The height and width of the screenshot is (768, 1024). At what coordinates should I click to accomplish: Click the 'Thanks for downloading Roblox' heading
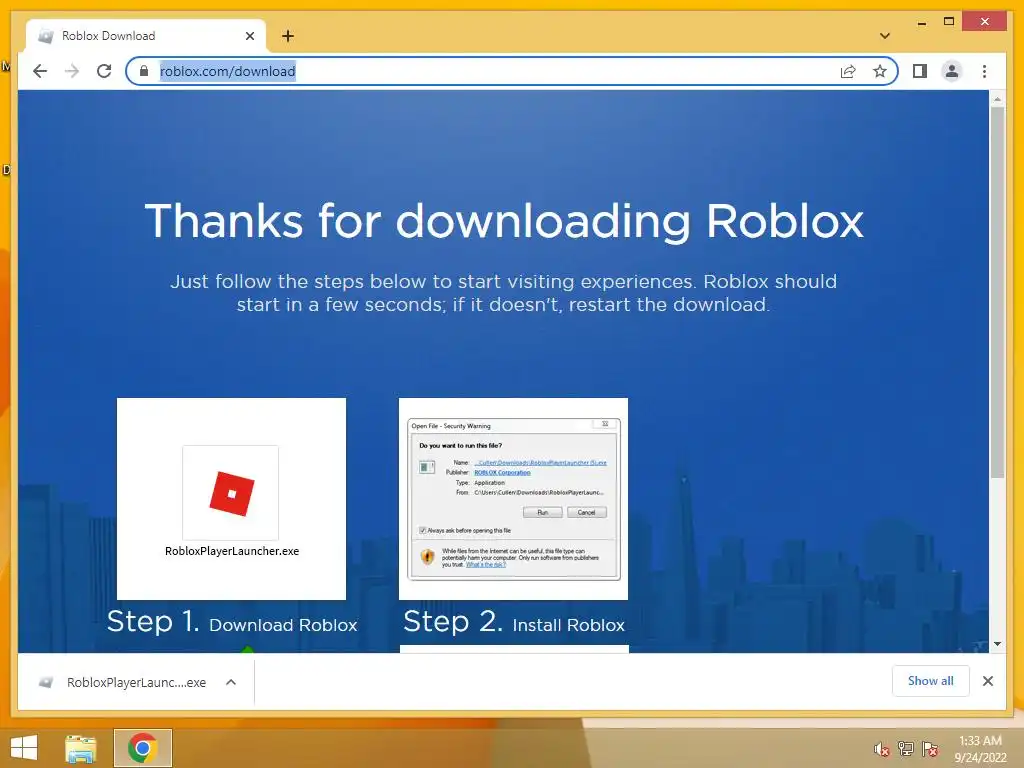tap(504, 221)
